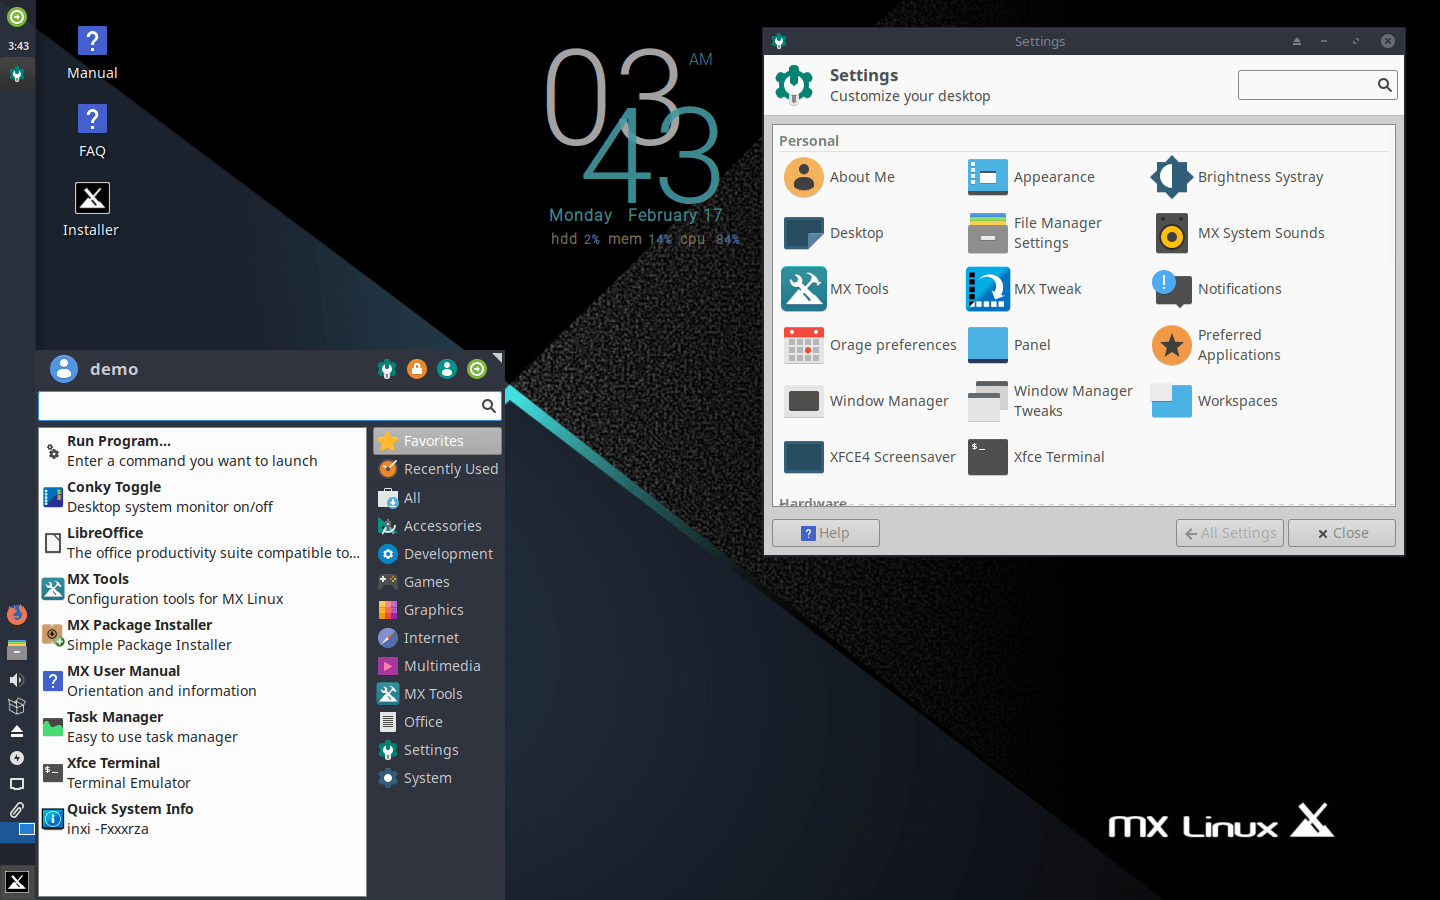Launch Quick System Info
Image resolution: width=1440 pixels, height=900 pixels.
[x=202, y=819]
